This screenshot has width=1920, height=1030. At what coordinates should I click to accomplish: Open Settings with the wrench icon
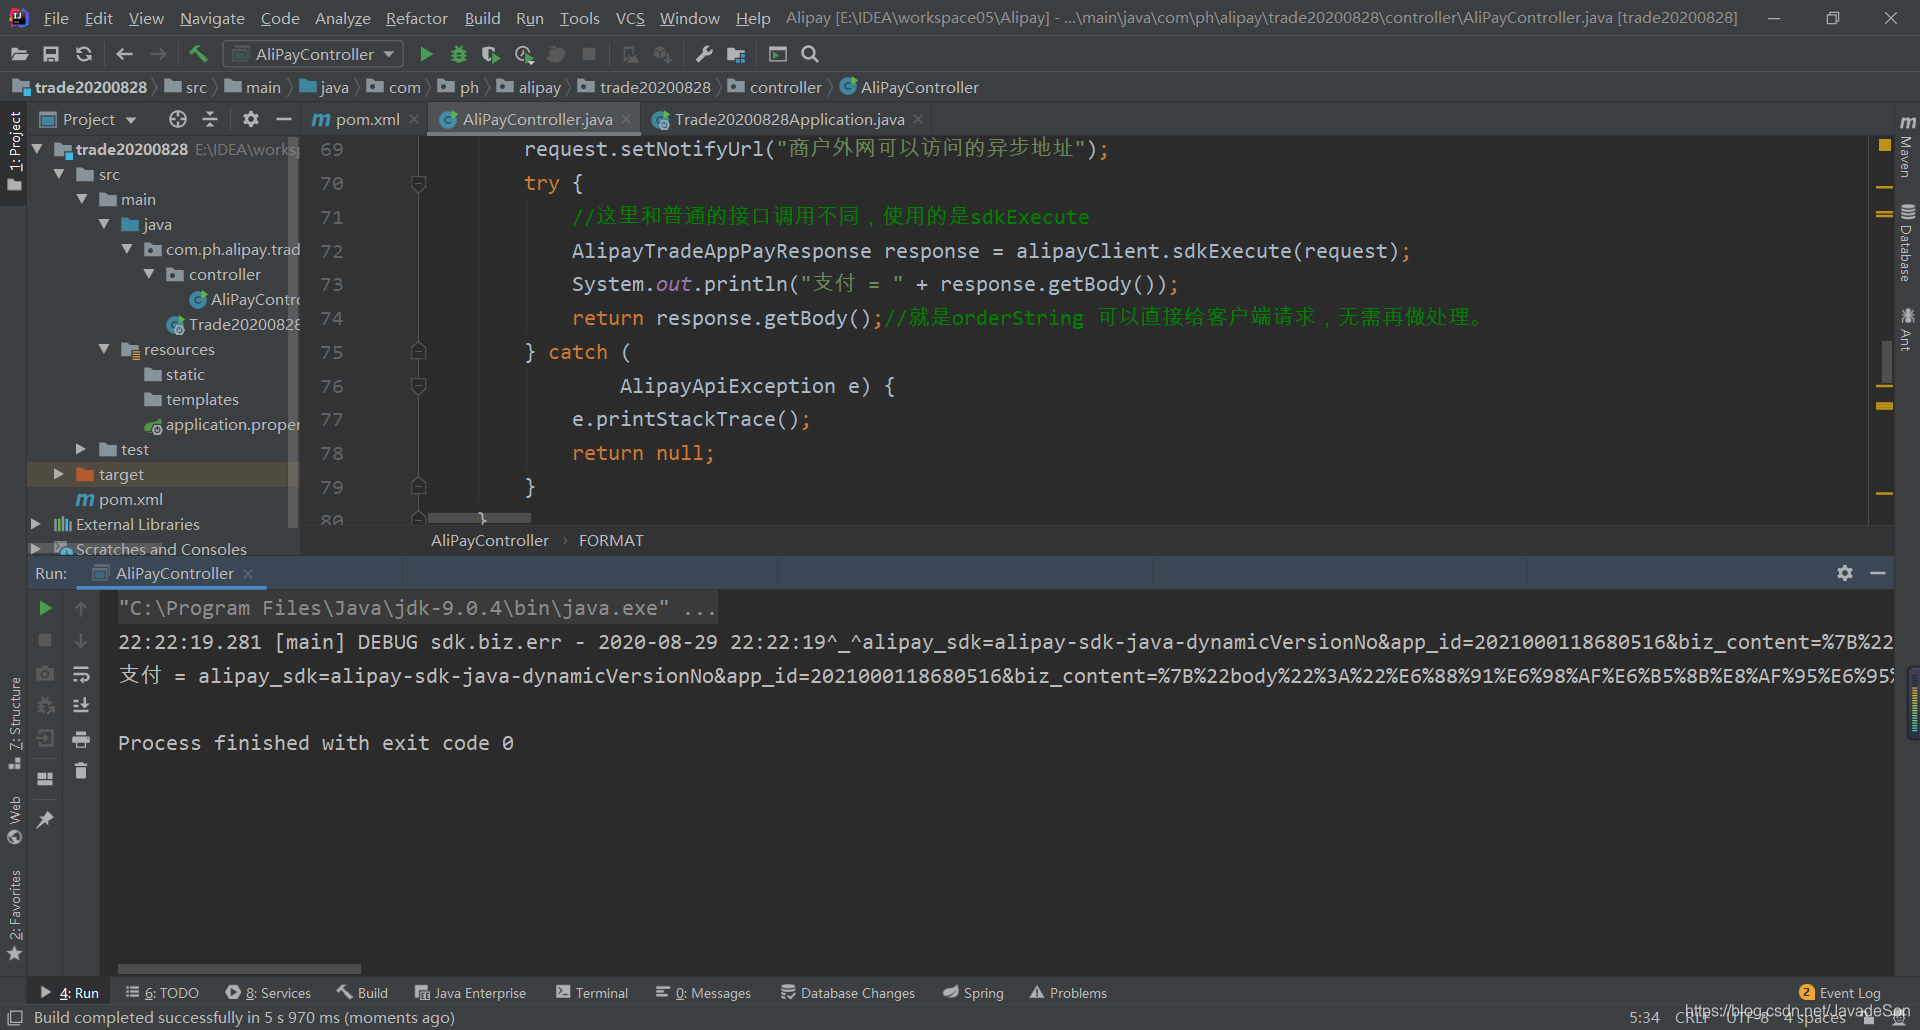pos(704,54)
